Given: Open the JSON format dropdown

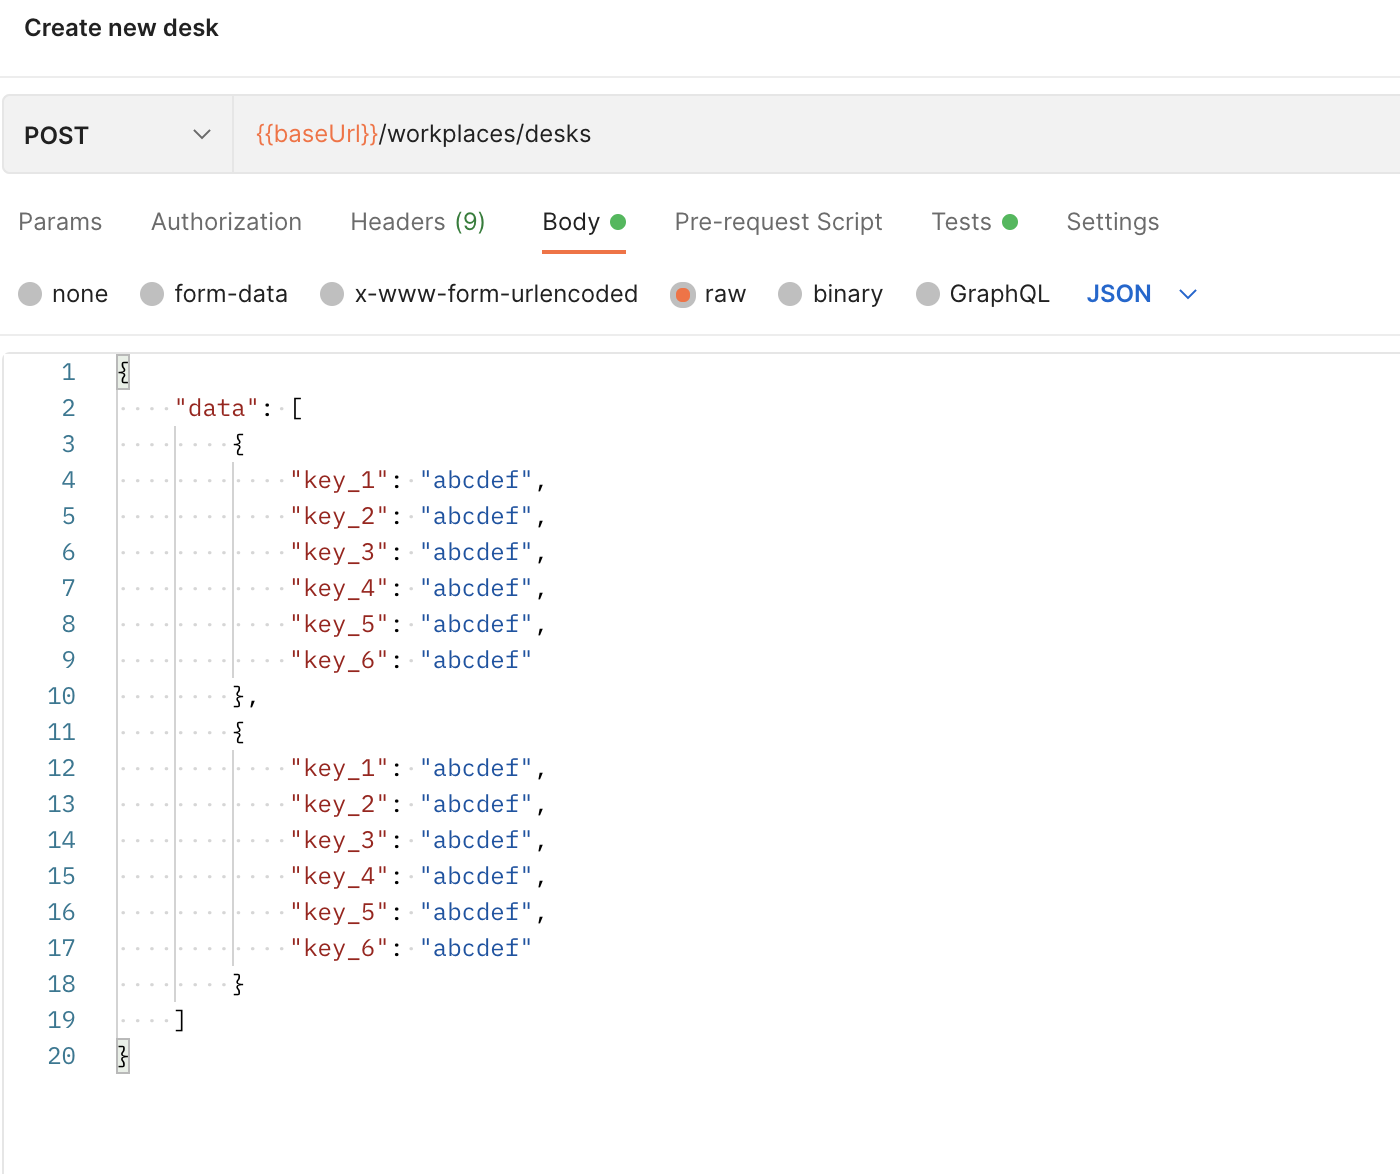Looking at the screenshot, I should point(1142,294).
